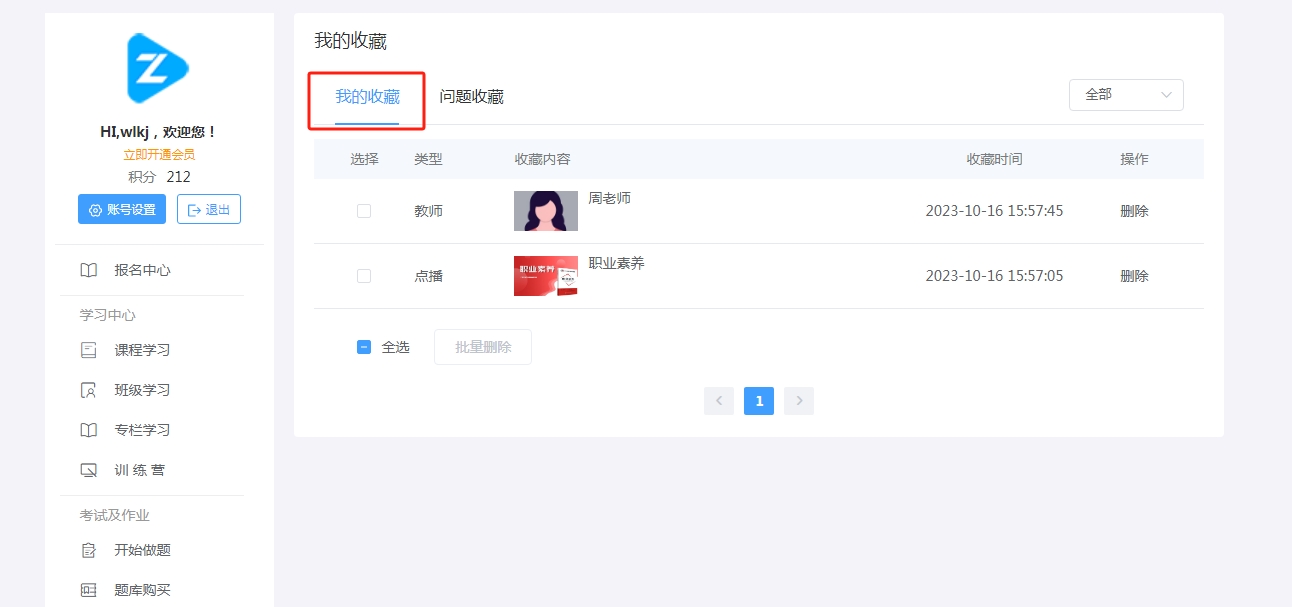
Task: Click the 立即开通会员 link
Action: pos(159,155)
